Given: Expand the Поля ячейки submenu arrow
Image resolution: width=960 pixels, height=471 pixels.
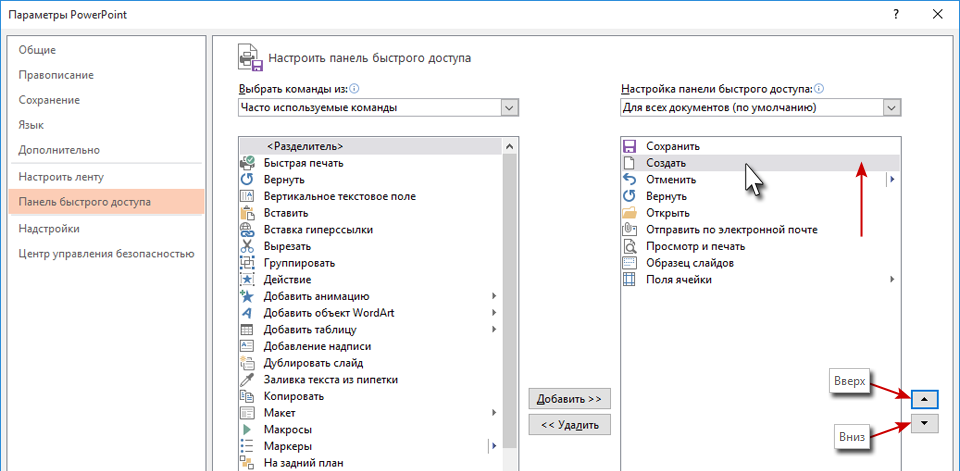Looking at the screenshot, I should click(x=892, y=279).
